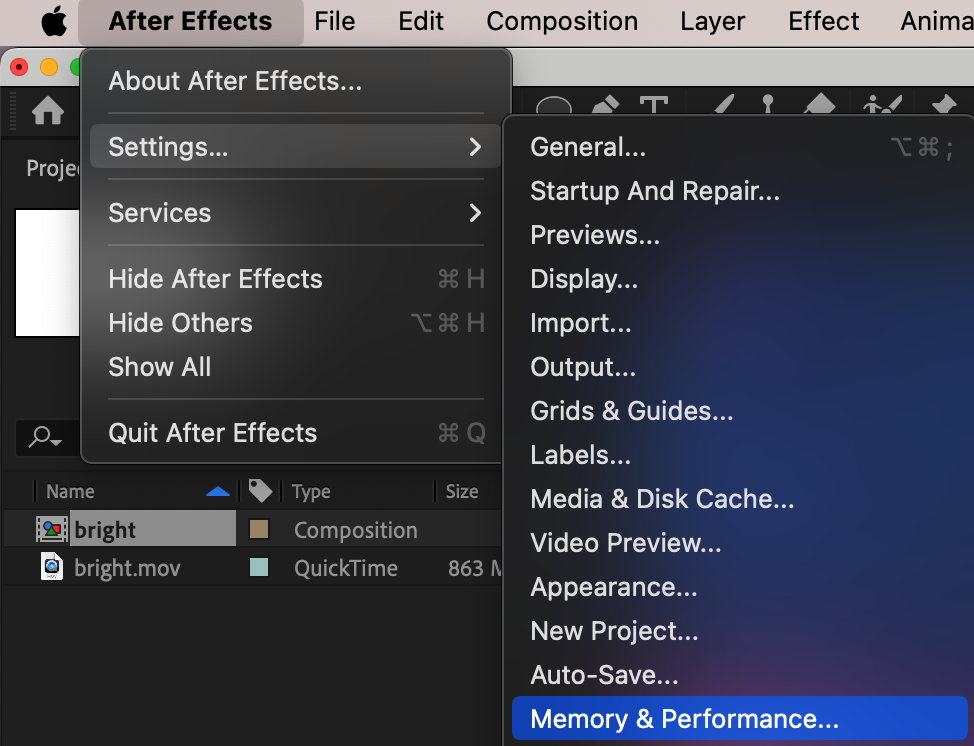Screen dimensions: 974x746
Task: Click the label tag column icon
Action: (x=260, y=491)
